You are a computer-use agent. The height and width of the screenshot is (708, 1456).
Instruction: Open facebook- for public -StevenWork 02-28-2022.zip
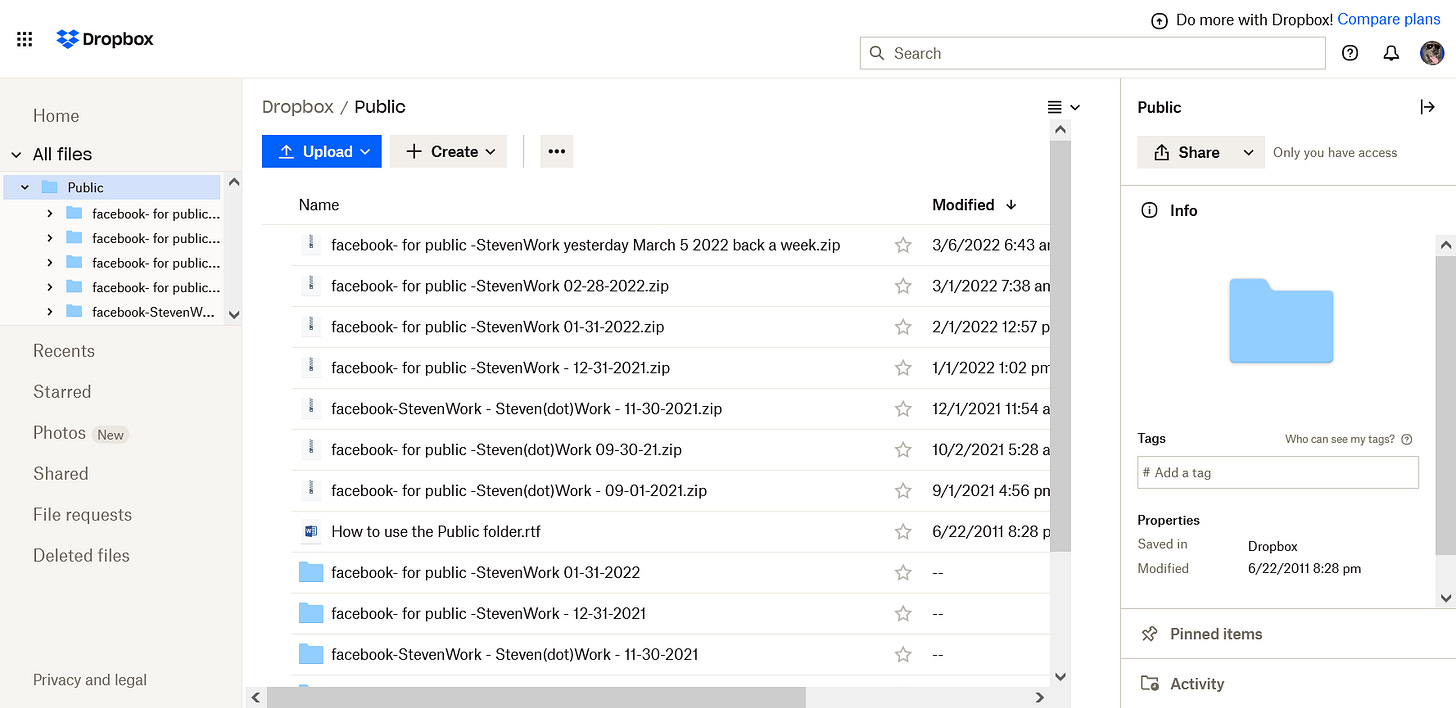pyautogui.click(x=500, y=286)
